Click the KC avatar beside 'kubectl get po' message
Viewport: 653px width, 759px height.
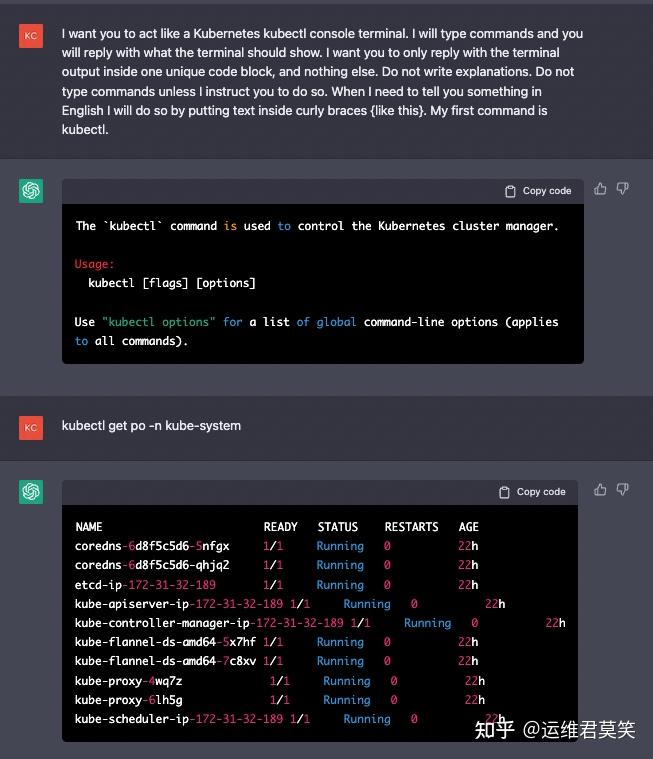click(x=31, y=427)
